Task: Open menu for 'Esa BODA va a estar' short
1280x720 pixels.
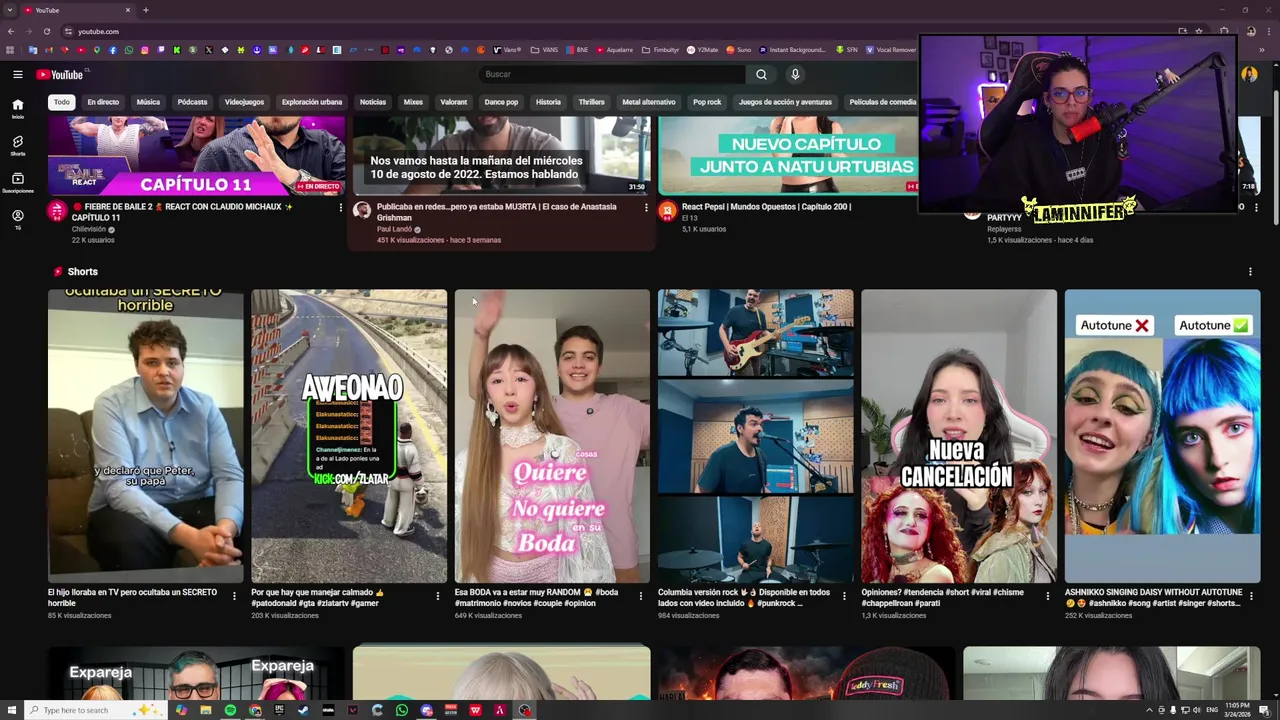Action: 641,596
